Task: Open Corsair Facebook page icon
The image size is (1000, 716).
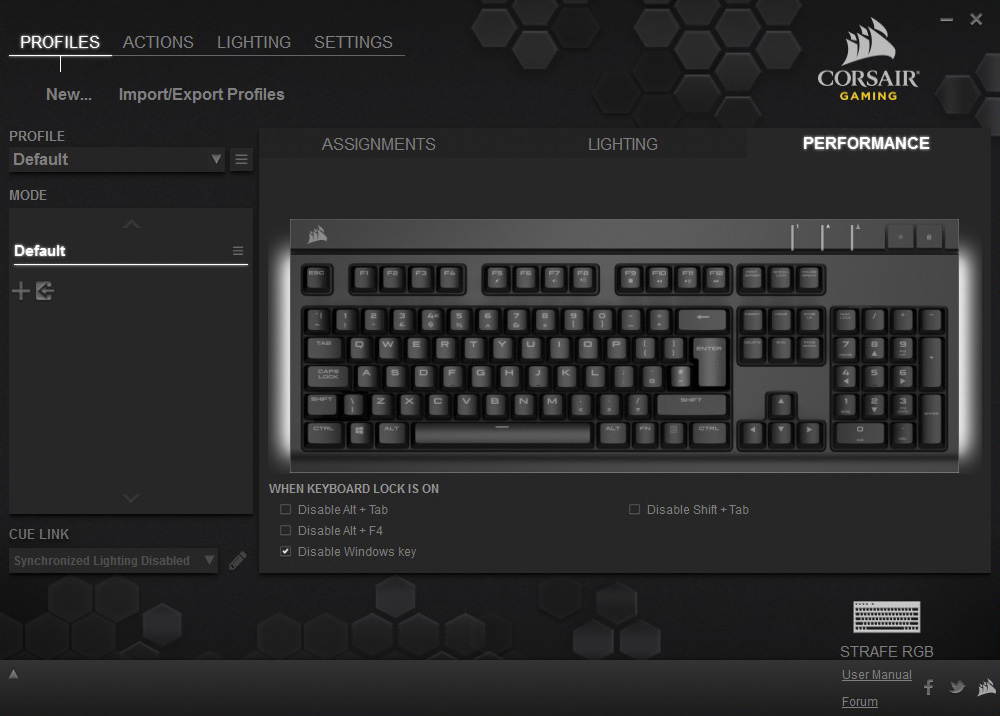Action: [929, 687]
